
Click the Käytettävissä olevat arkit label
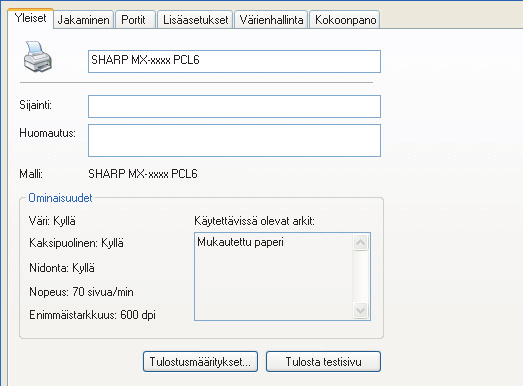[254, 221]
